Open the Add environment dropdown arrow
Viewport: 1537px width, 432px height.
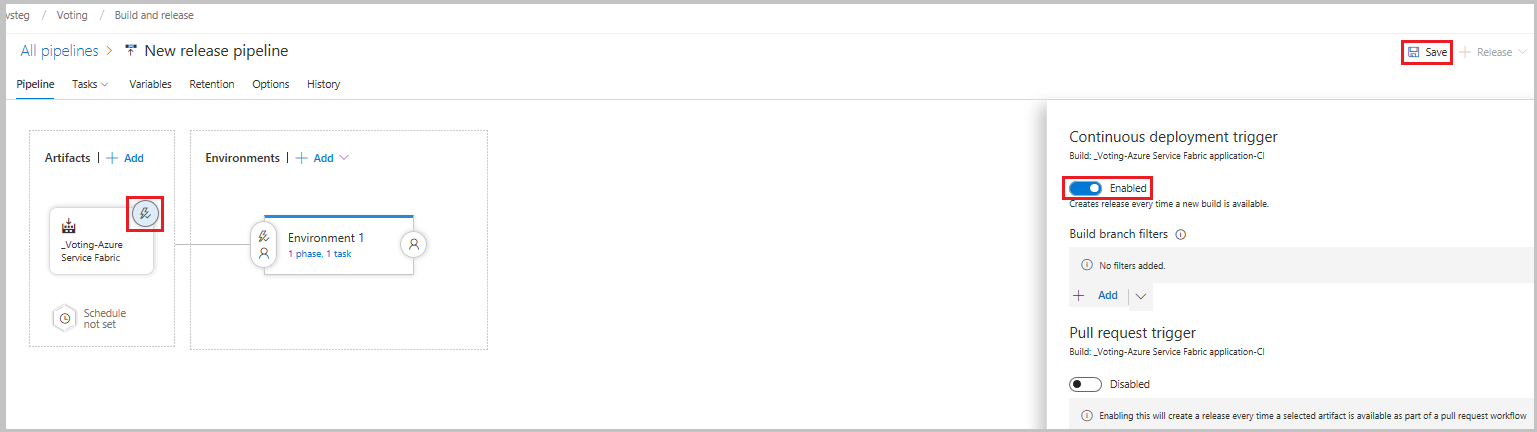[x=345, y=158]
